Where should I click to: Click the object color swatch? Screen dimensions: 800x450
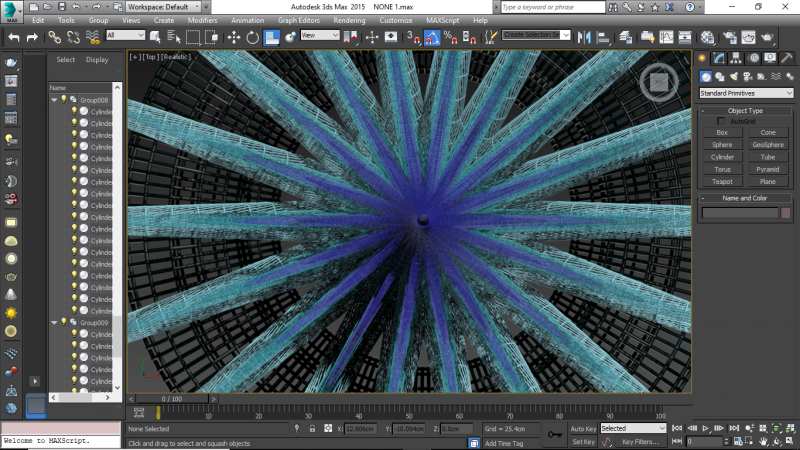pos(786,213)
